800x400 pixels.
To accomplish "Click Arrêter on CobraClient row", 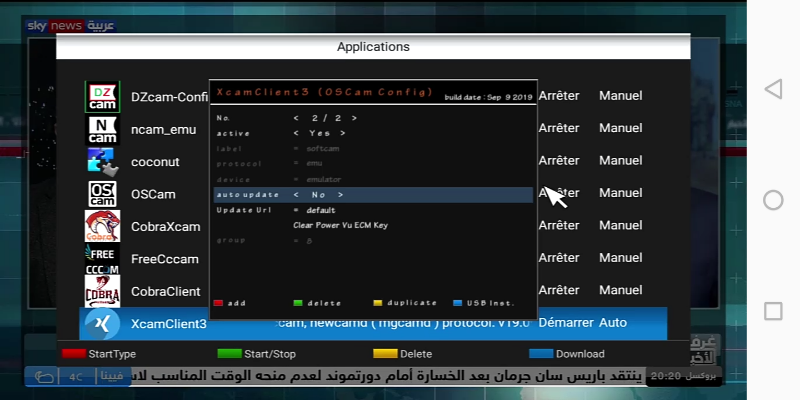I will point(559,290).
